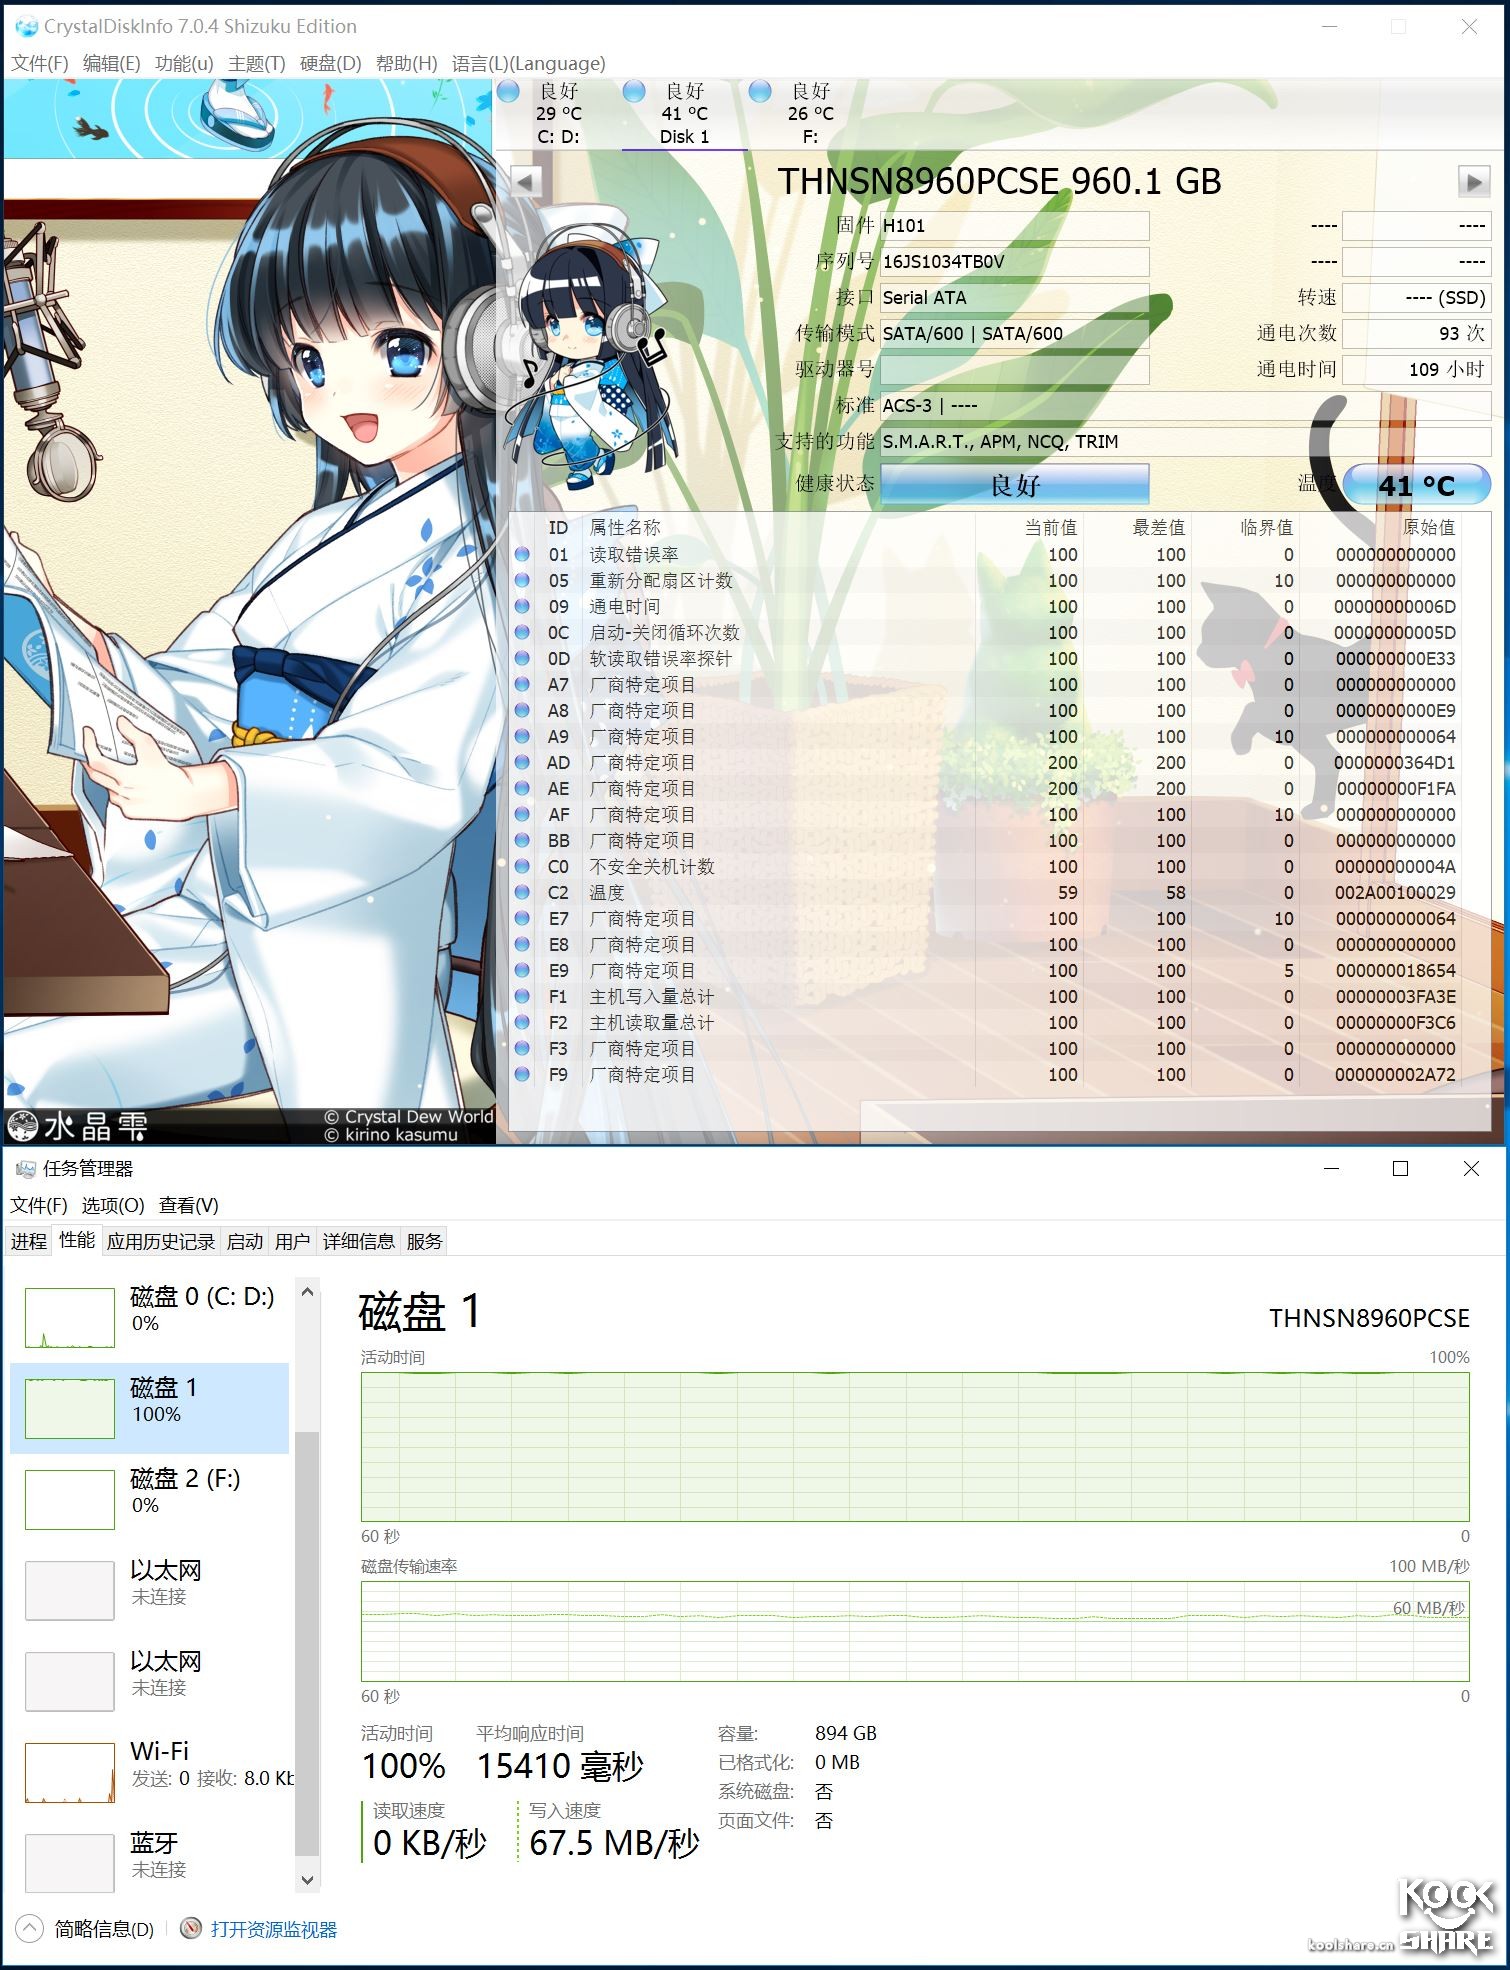The width and height of the screenshot is (1510, 1970).
Task: Click the 通电次数 value 93 次
Action: [x=1416, y=333]
